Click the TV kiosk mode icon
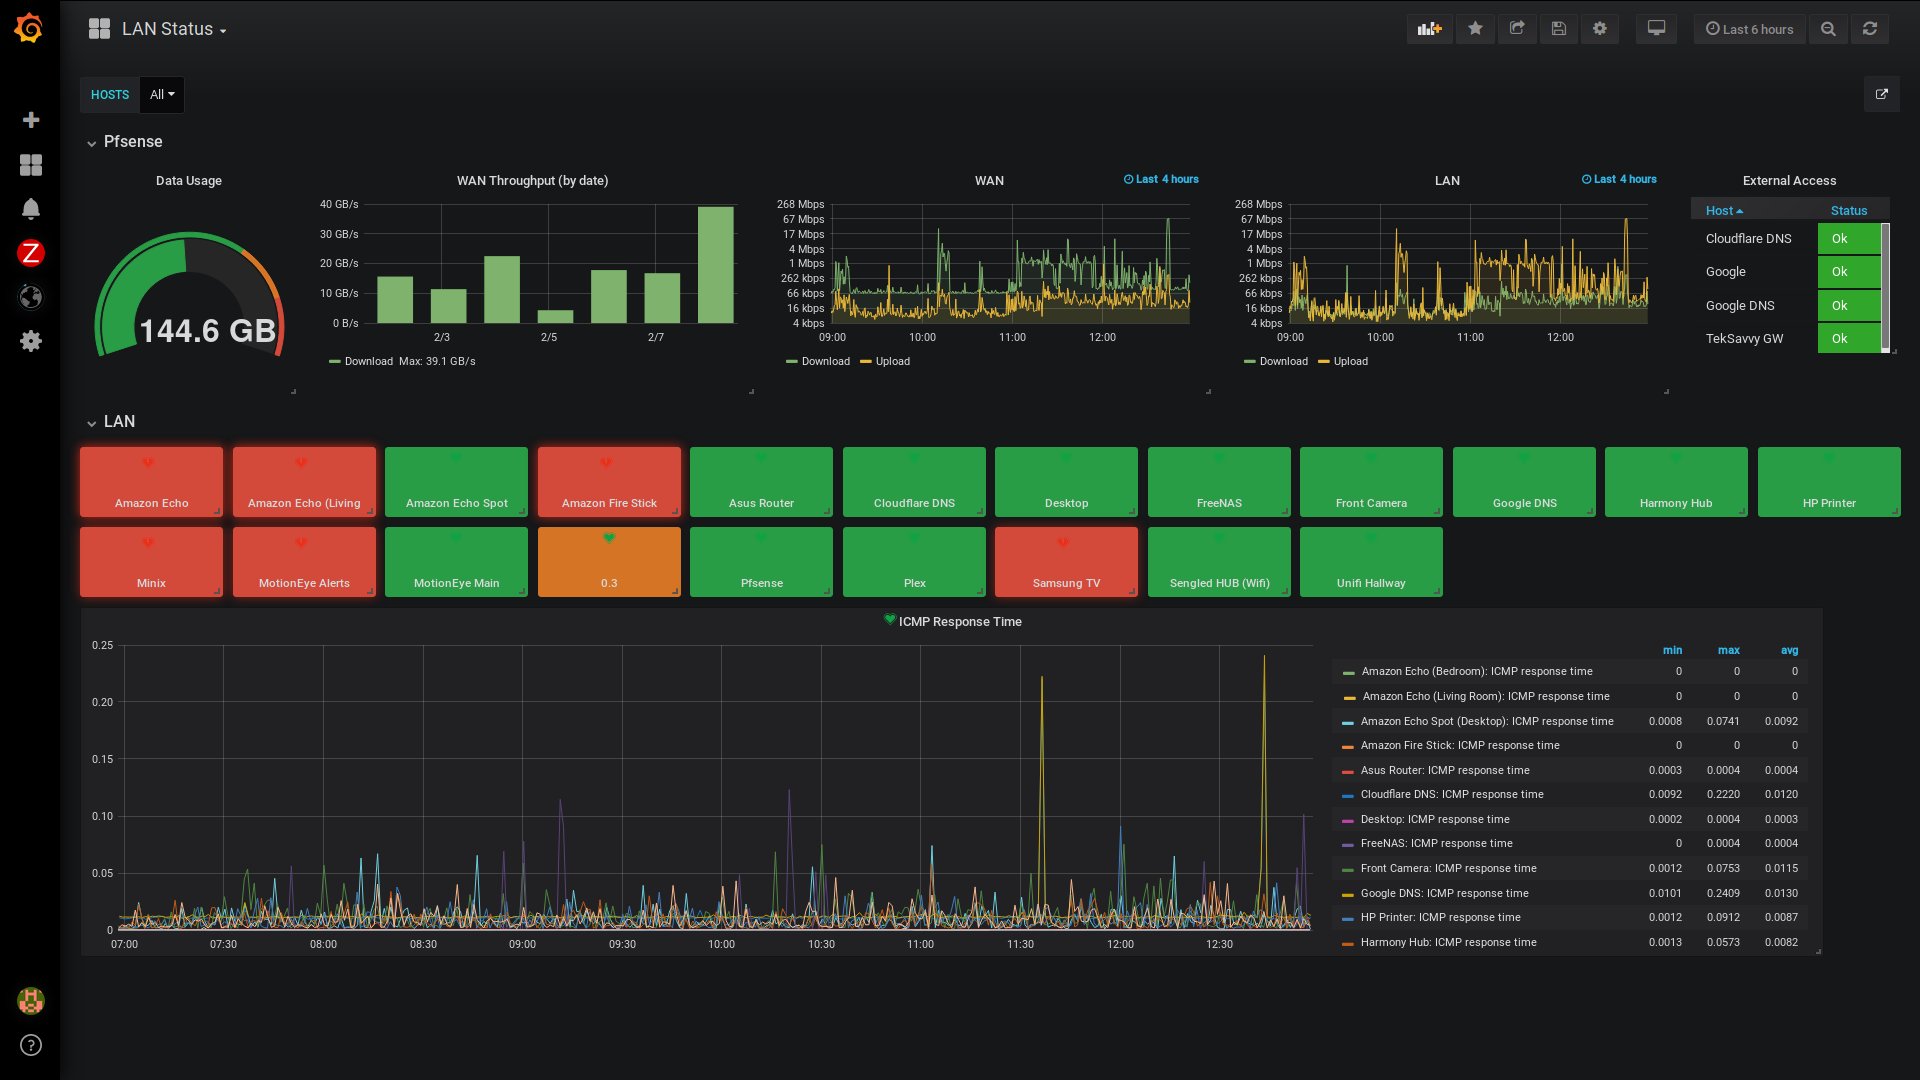The width and height of the screenshot is (1920, 1080). point(1656,29)
